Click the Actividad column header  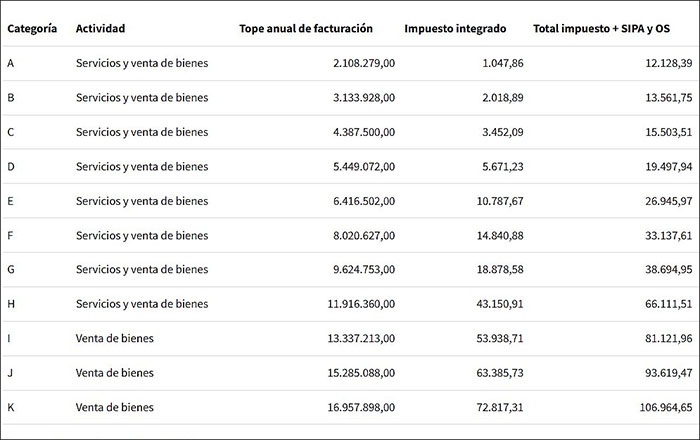(100, 29)
